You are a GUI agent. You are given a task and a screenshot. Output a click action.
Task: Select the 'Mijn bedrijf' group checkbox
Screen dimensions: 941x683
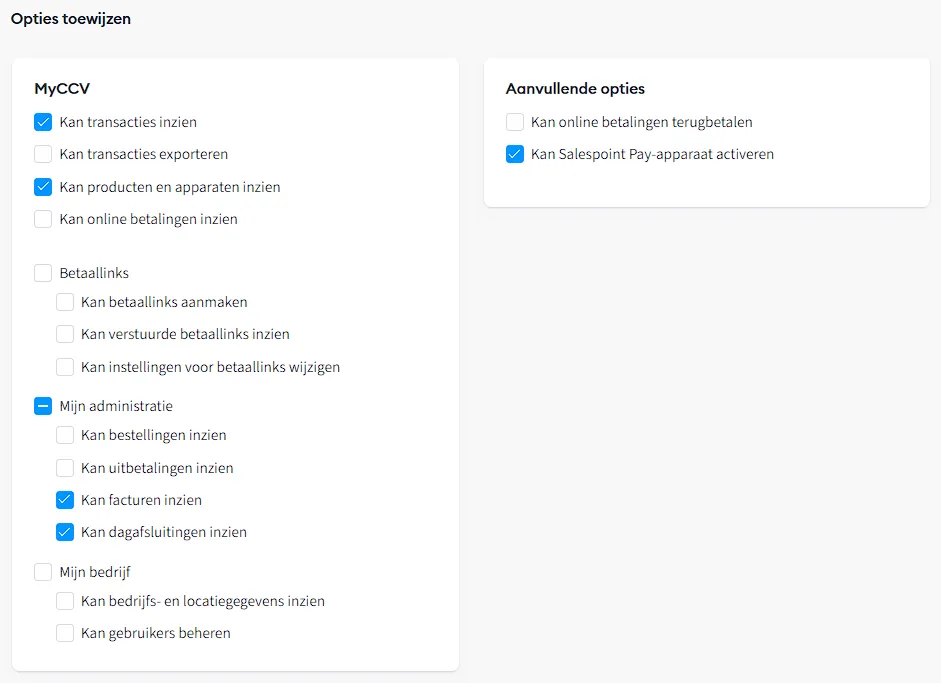tap(43, 572)
